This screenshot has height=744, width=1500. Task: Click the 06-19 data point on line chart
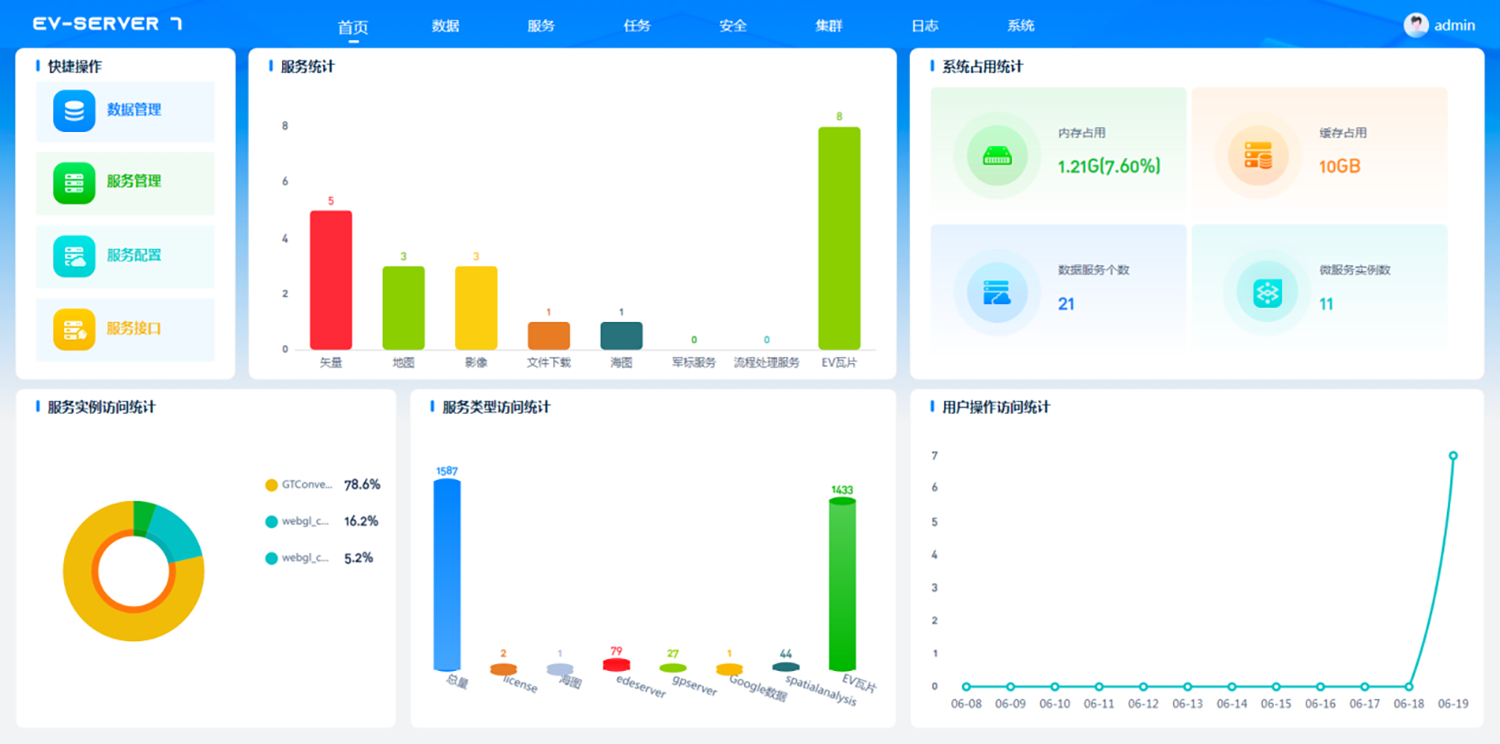click(x=1453, y=456)
